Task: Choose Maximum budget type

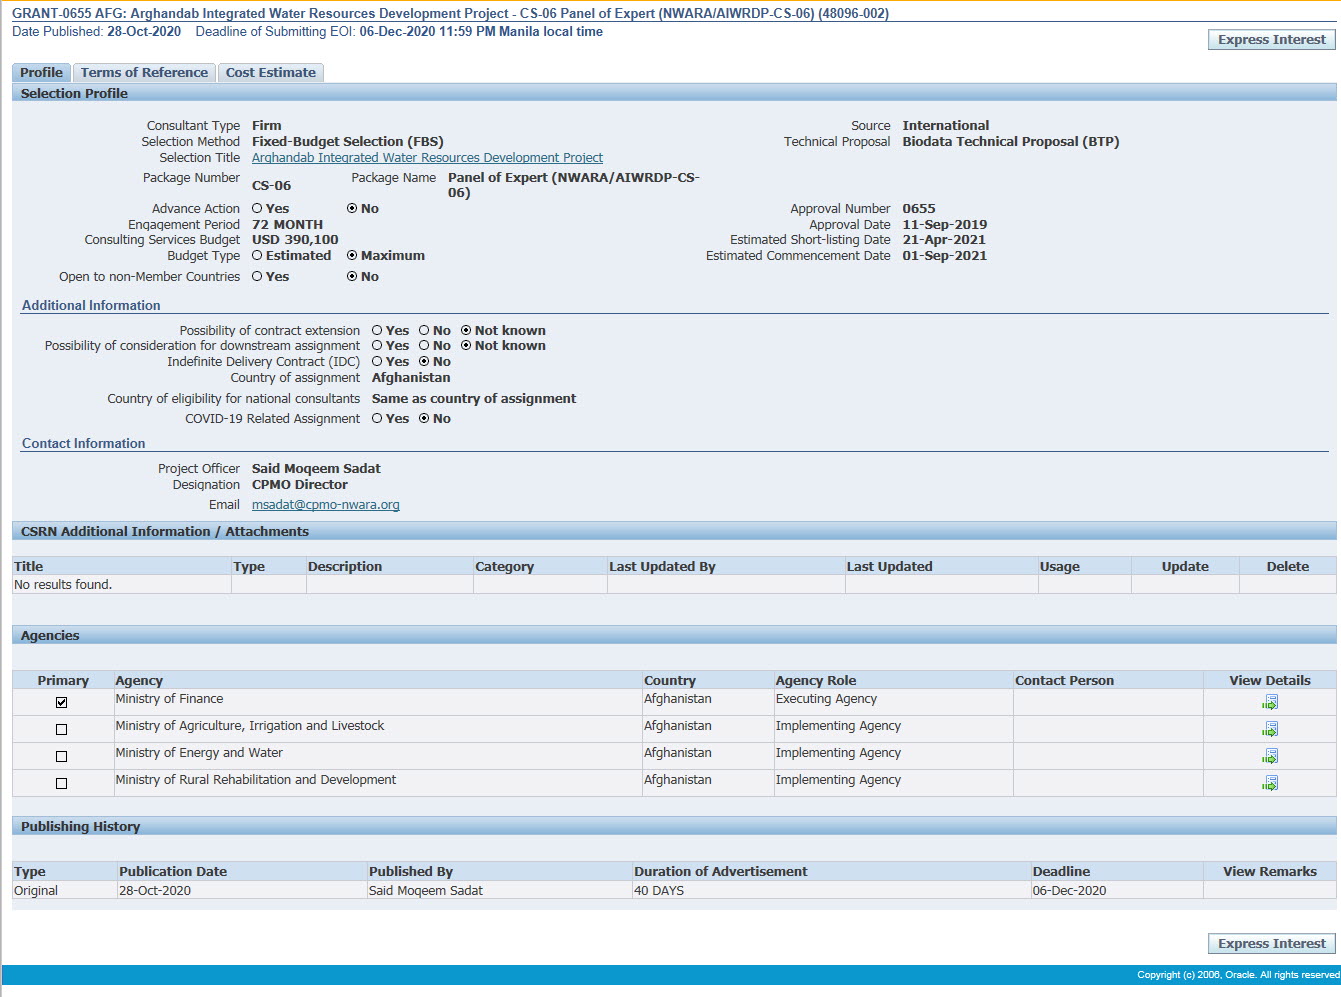Action: click(352, 255)
